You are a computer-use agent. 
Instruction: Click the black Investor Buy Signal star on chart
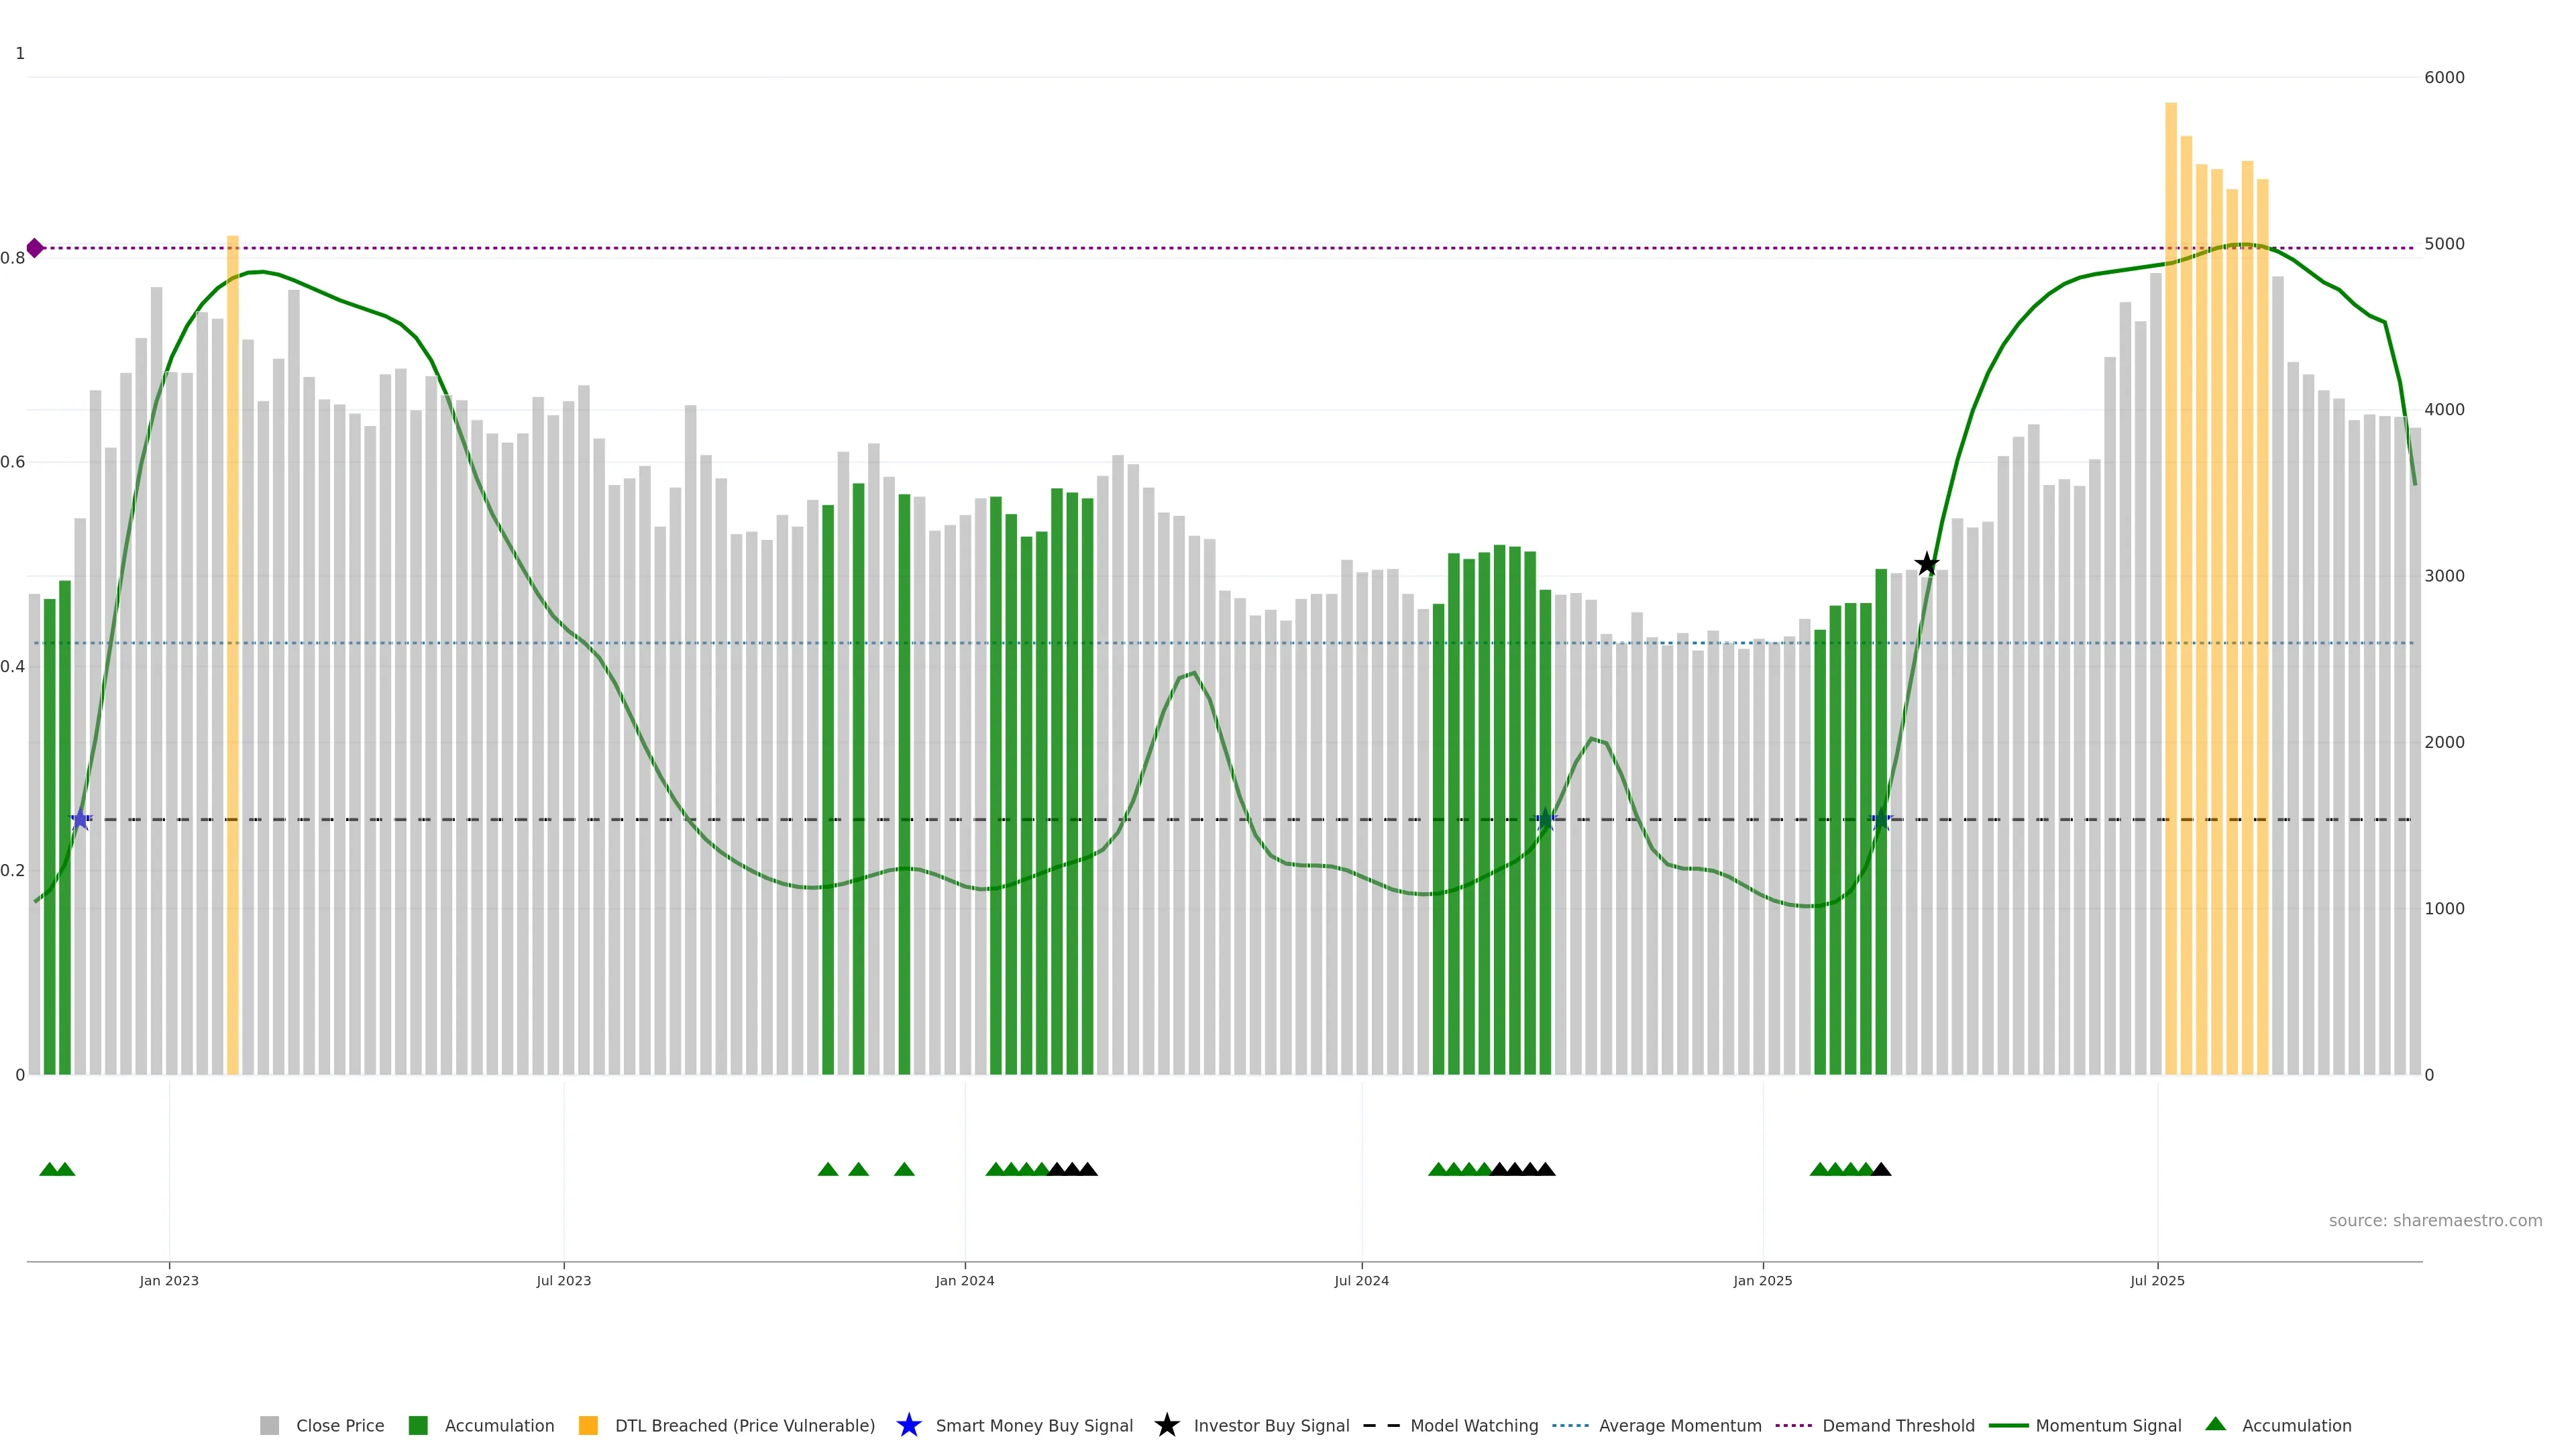tap(1926, 564)
